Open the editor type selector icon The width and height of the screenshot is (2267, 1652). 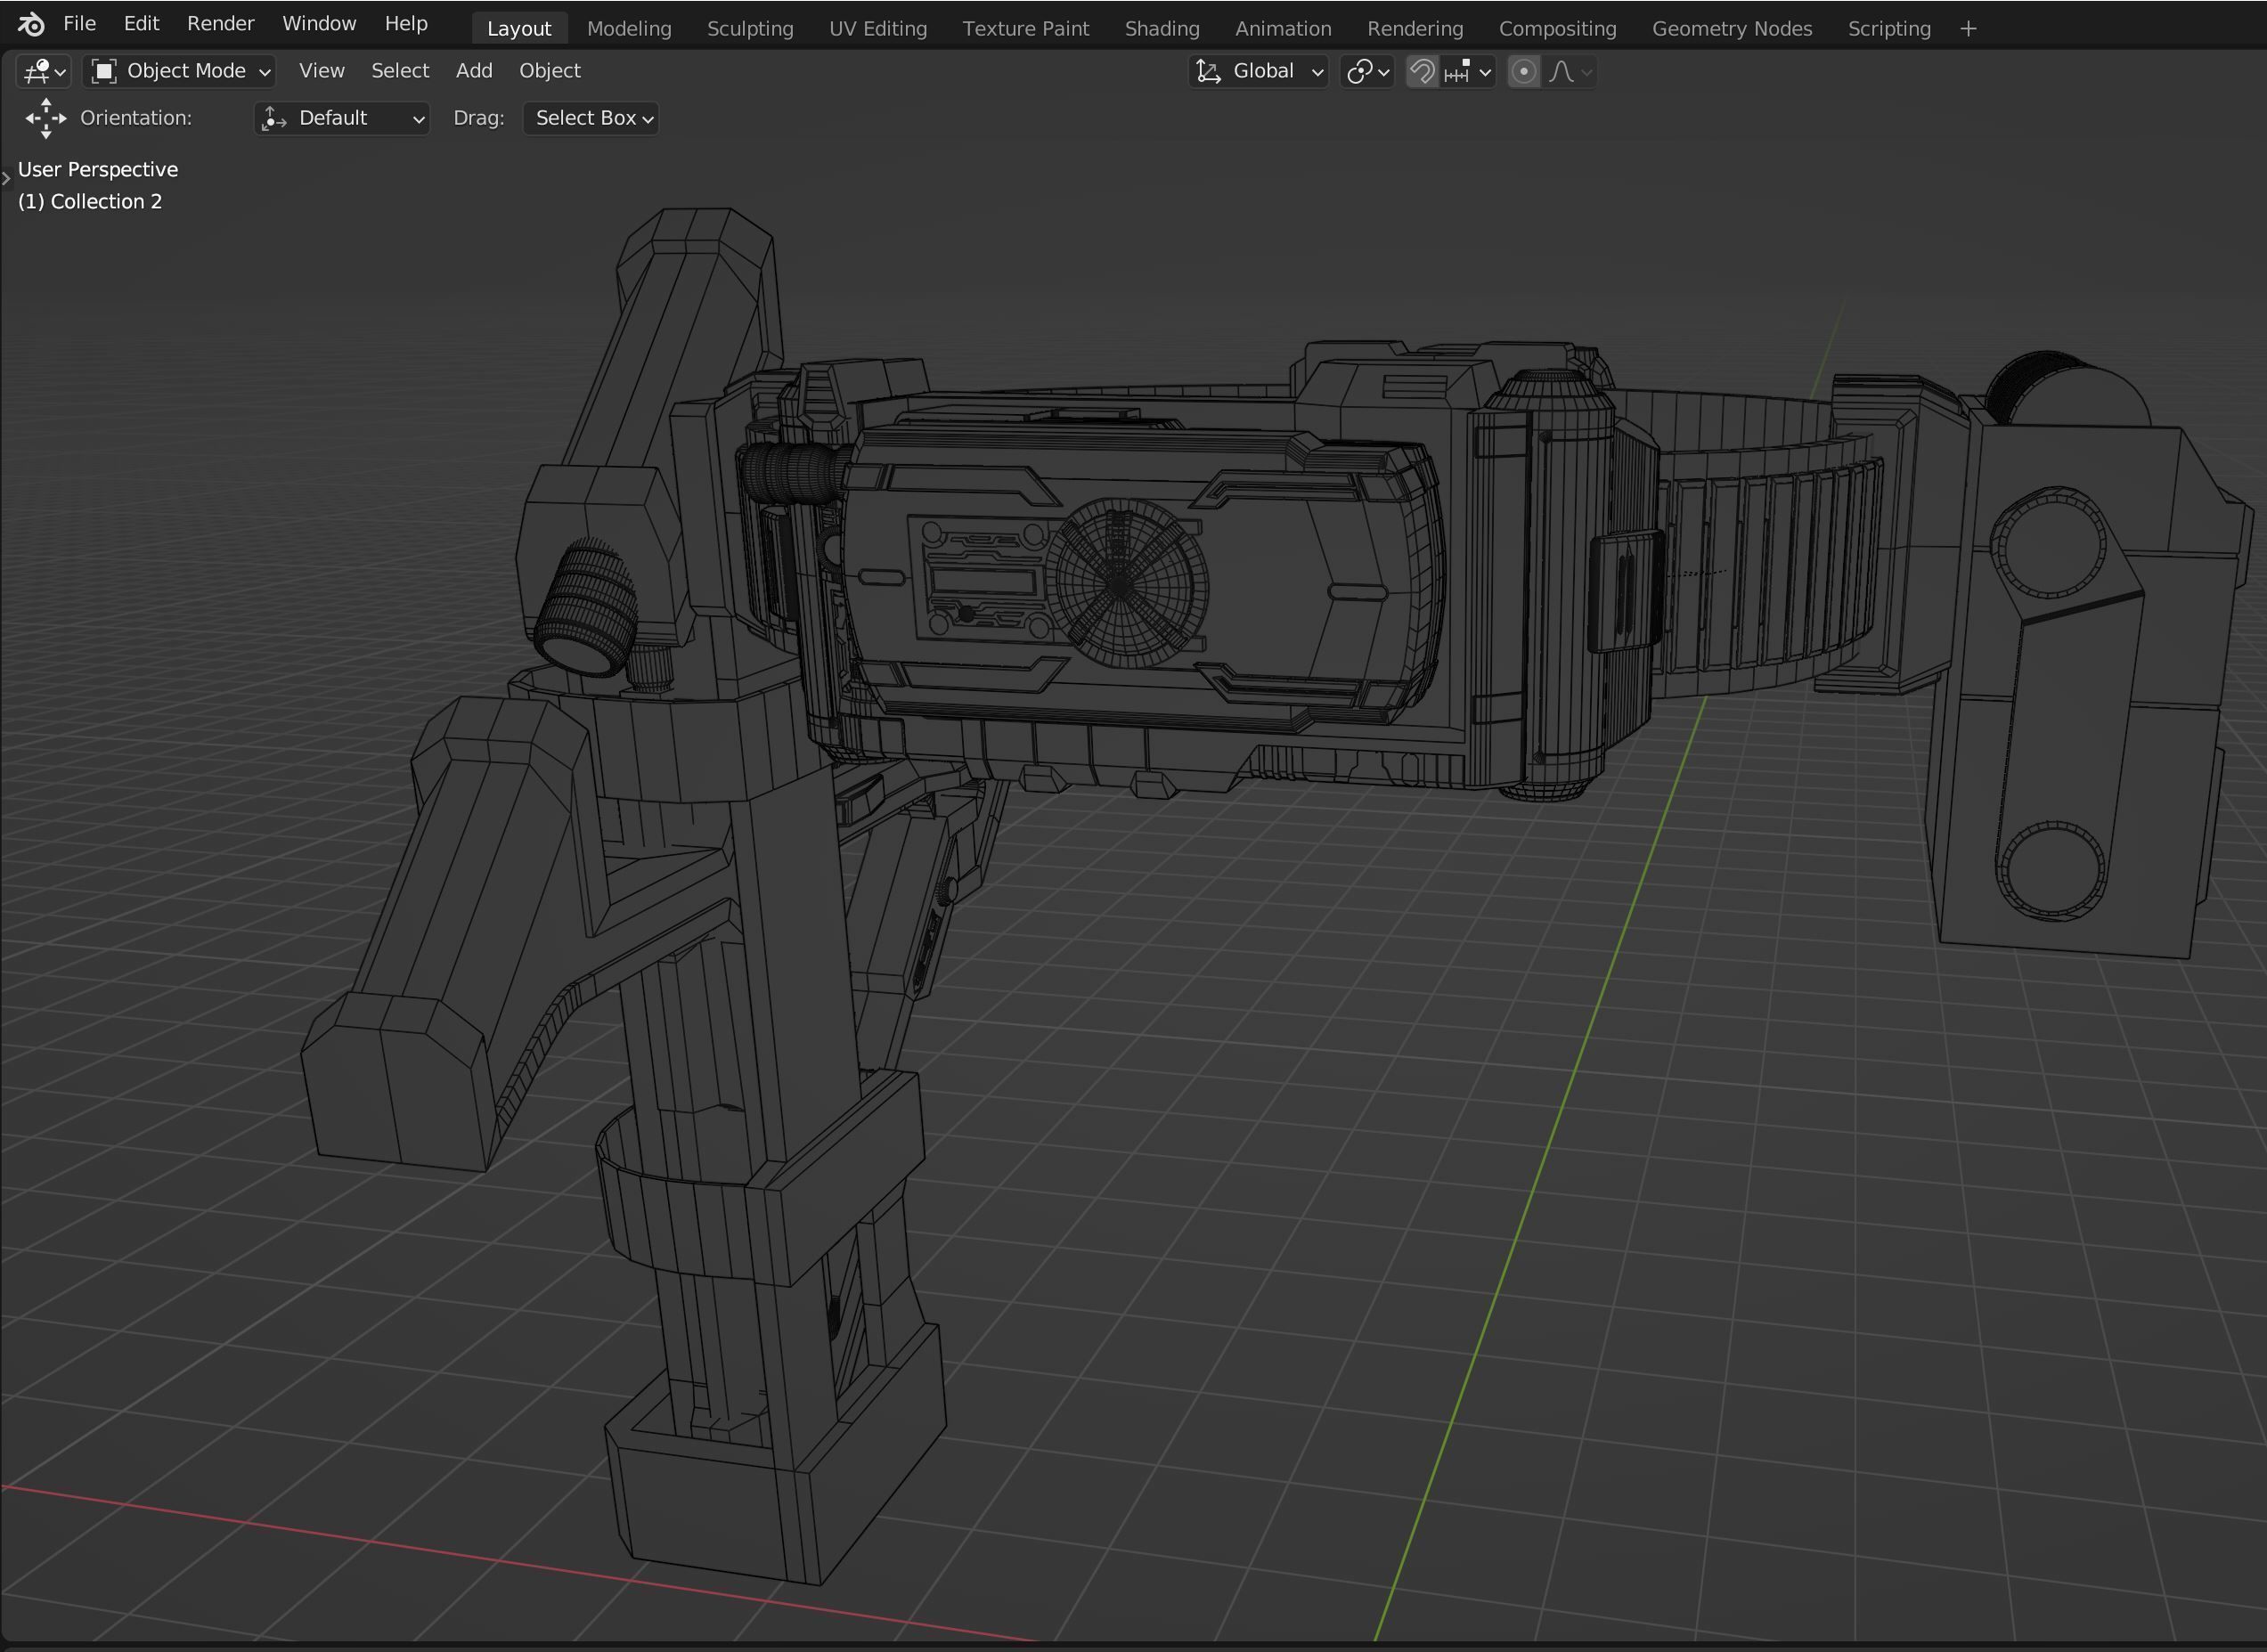43,71
